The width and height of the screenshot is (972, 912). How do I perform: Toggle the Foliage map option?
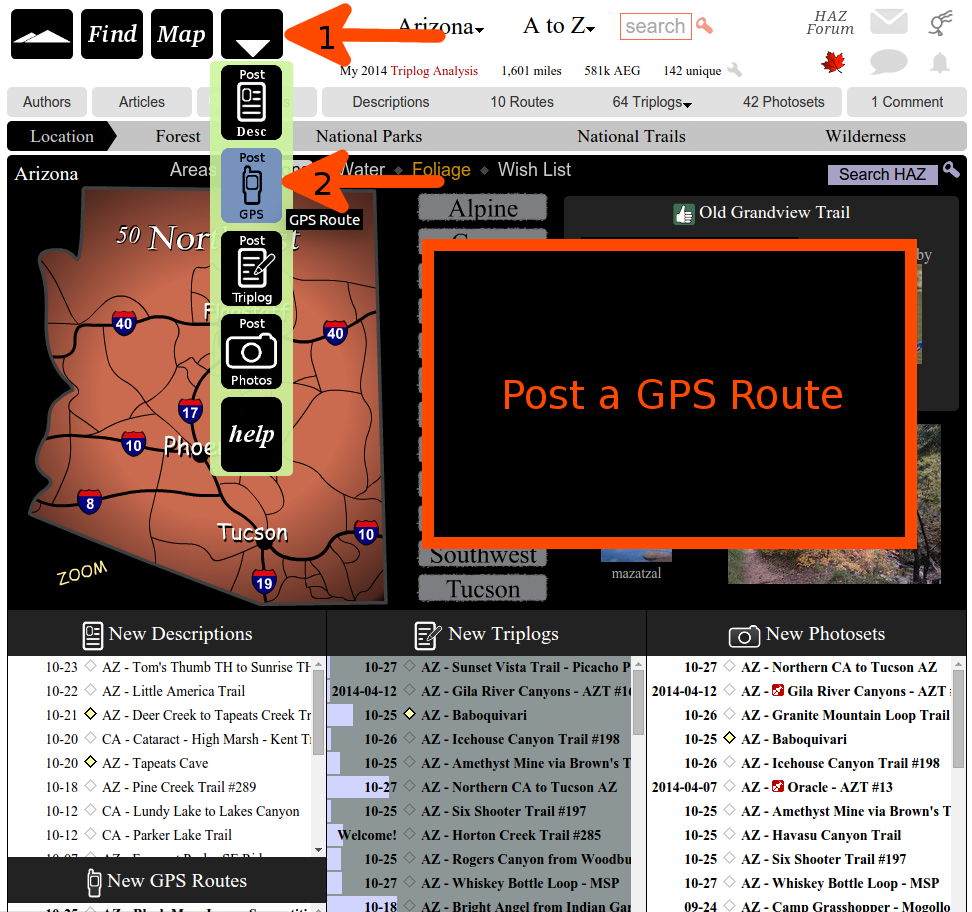click(x=441, y=170)
